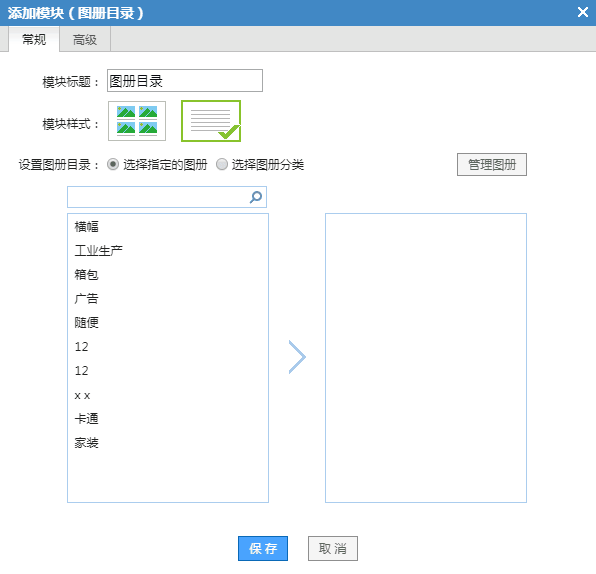Image resolution: width=596 pixels, height=574 pixels.
Task: Click the 管理图册 button
Action: pyautogui.click(x=491, y=165)
